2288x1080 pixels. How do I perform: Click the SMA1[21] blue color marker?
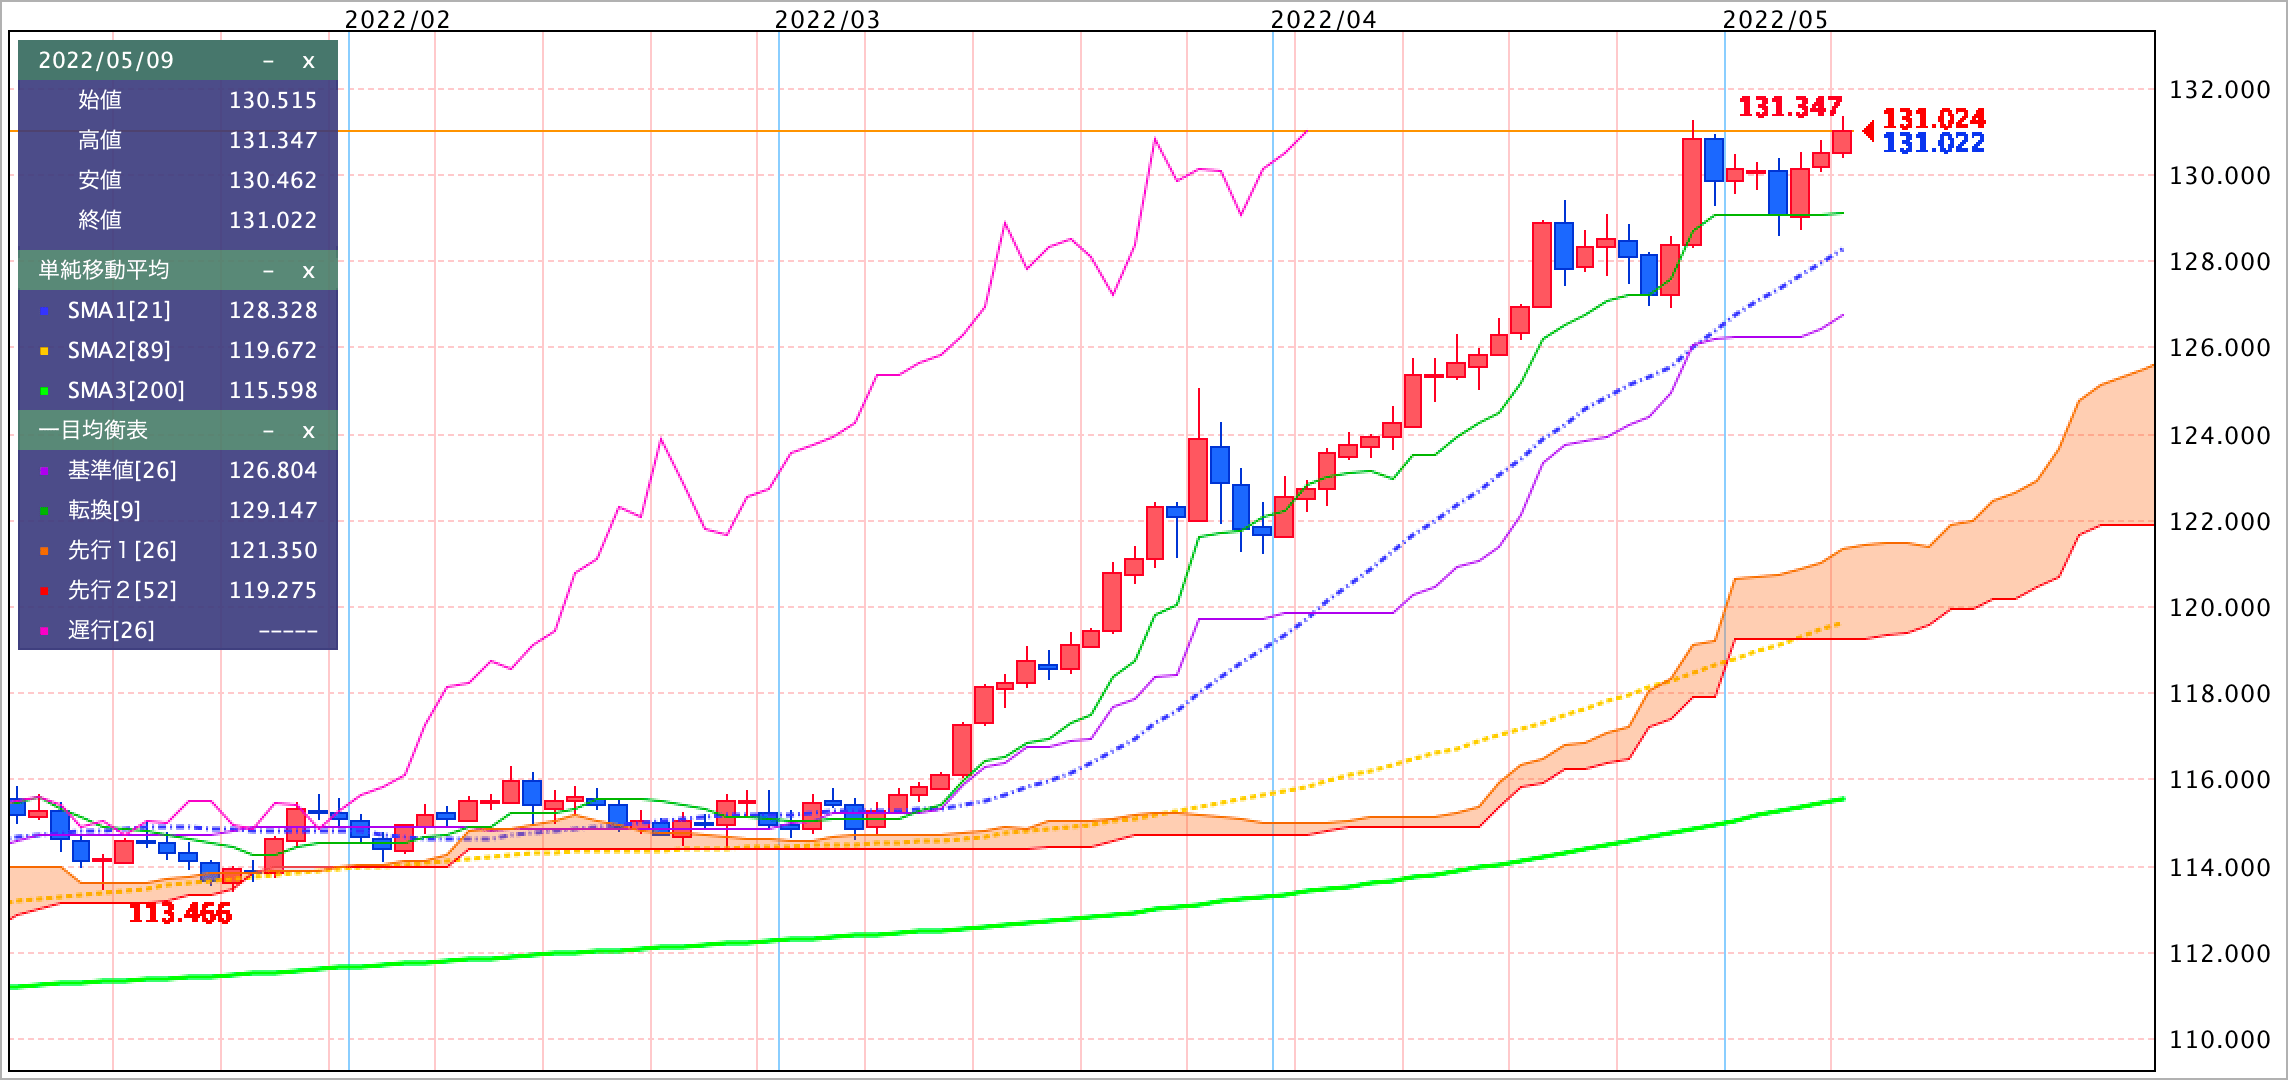(x=43, y=312)
